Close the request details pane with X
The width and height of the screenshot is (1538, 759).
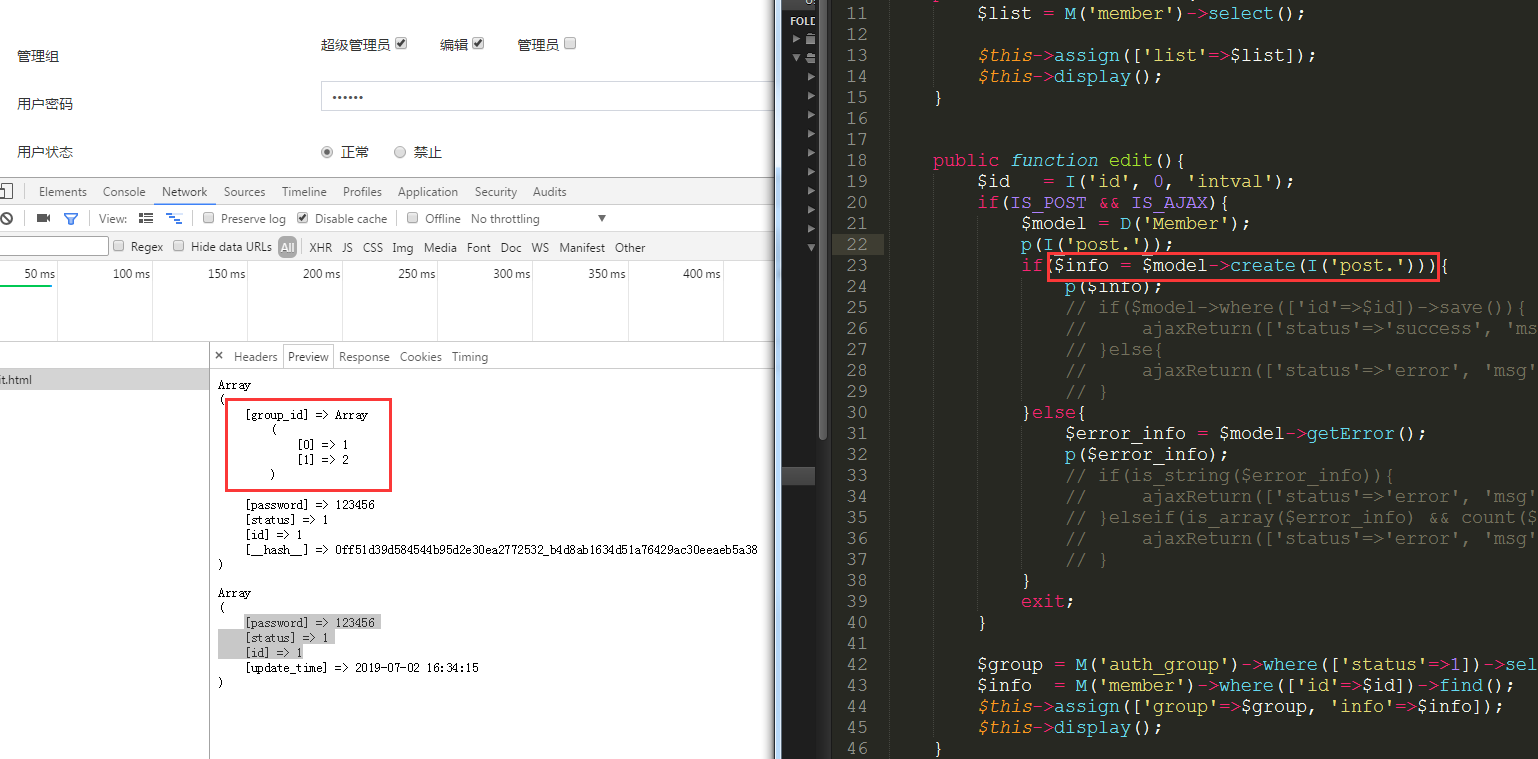[x=219, y=356]
